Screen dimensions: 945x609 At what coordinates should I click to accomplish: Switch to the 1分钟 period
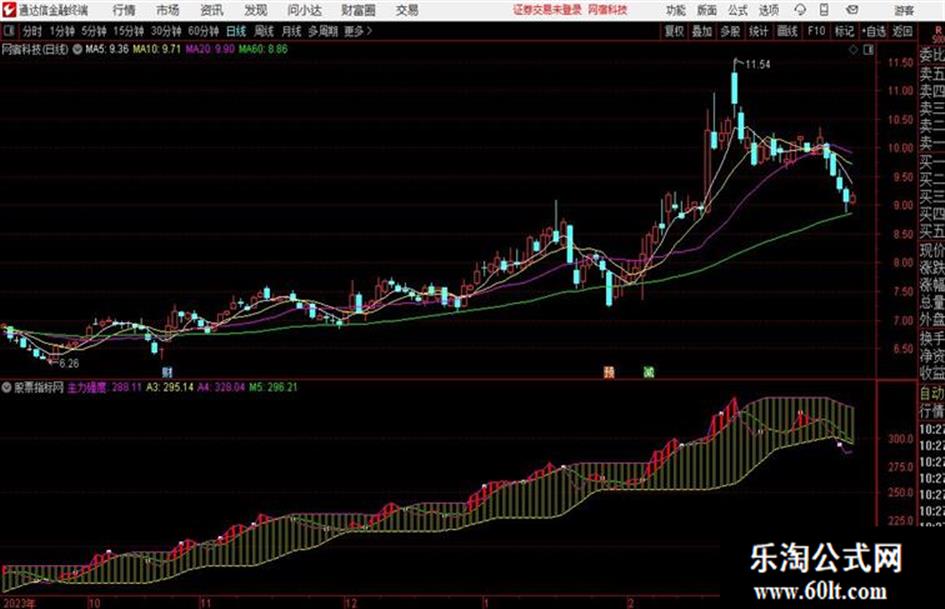pyautogui.click(x=61, y=31)
